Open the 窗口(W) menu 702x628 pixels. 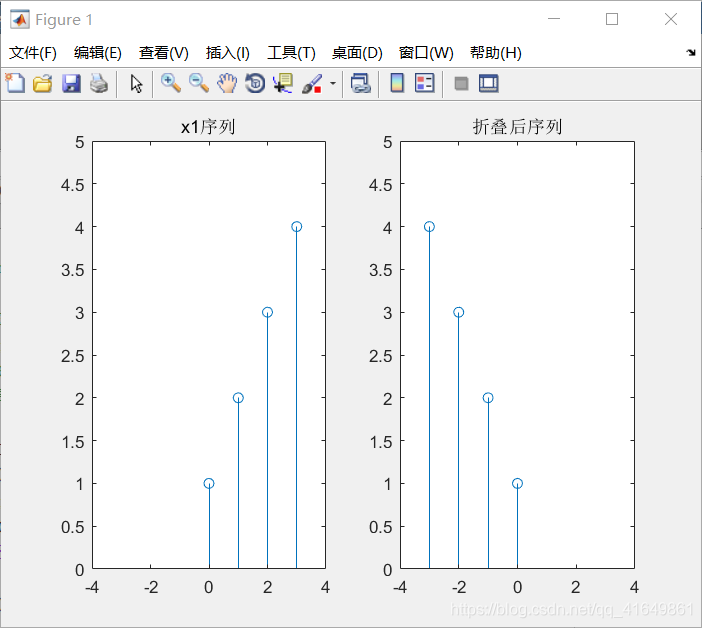(426, 53)
